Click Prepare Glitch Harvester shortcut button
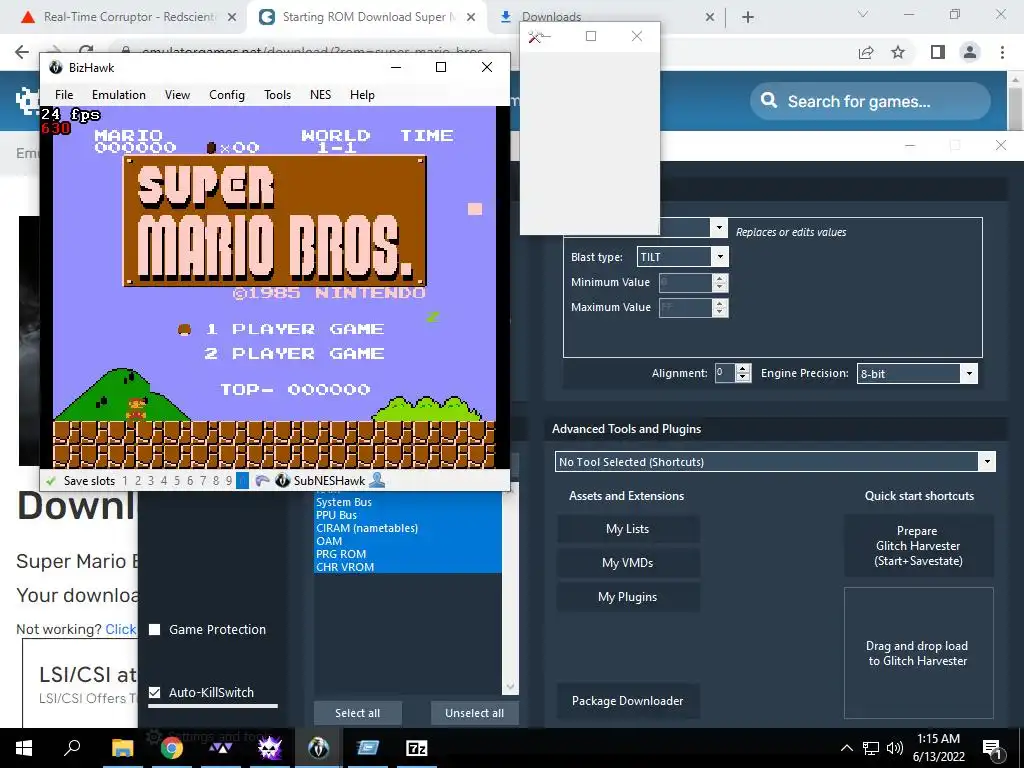Screen dimensions: 1024x768 coord(918,546)
